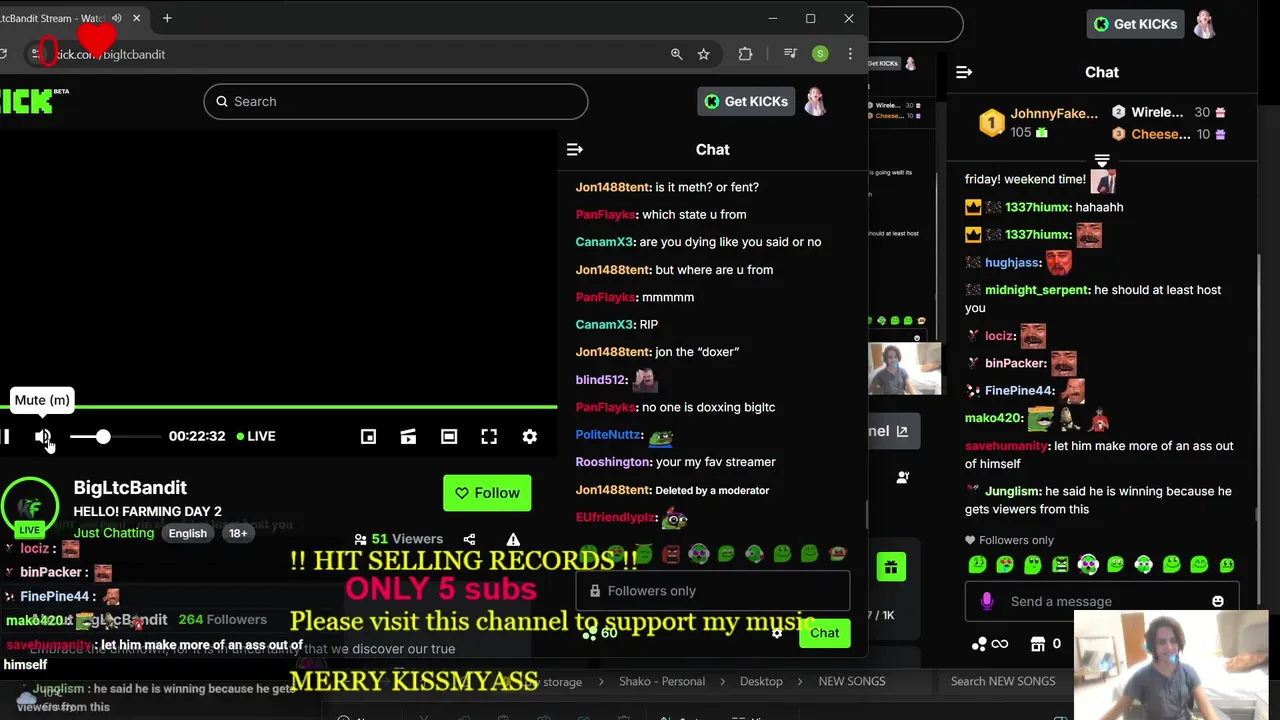
Task: Collapse the front window chat panel
Action: [x=574, y=149]
